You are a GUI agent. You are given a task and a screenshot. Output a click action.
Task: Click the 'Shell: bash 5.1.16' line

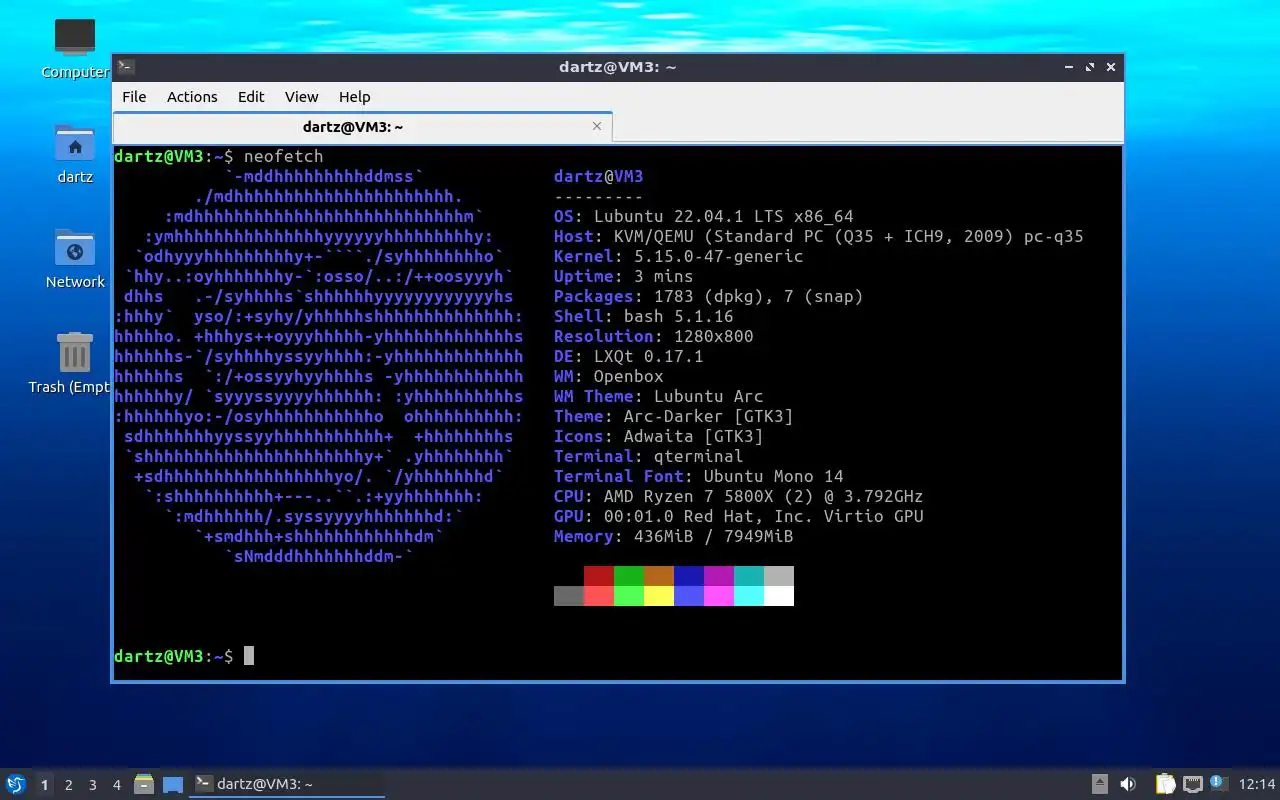pos(644,316)
